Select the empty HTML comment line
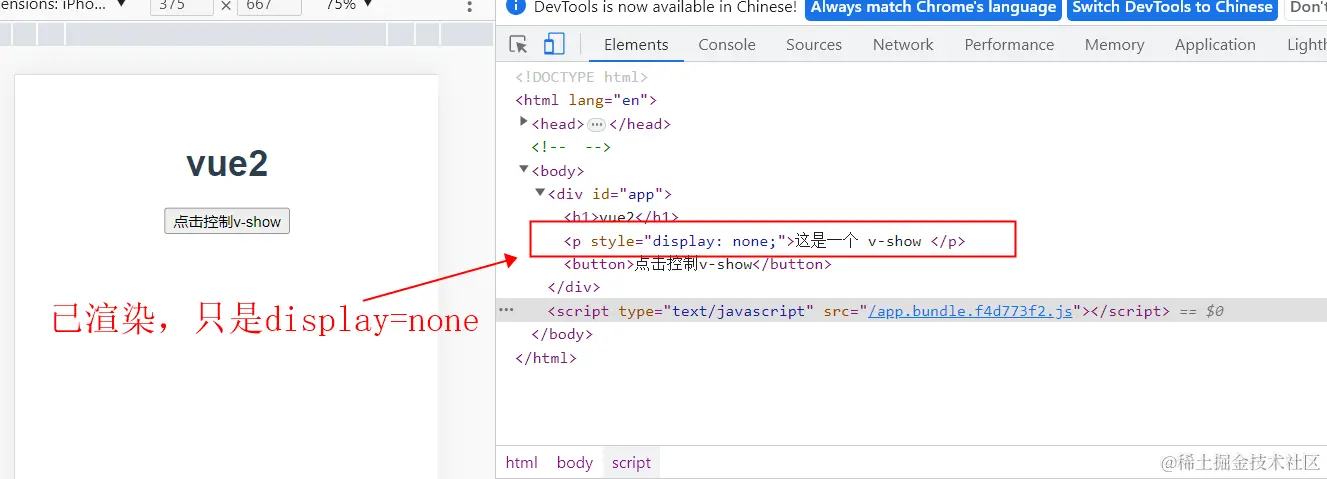The height and width of the screenshot is (479, 1327). [570, 147]
